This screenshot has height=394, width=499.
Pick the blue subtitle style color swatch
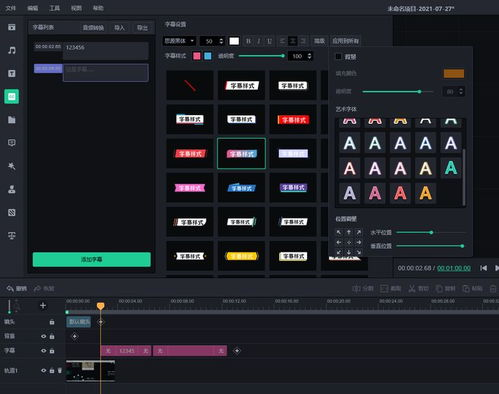pos(208,56)
